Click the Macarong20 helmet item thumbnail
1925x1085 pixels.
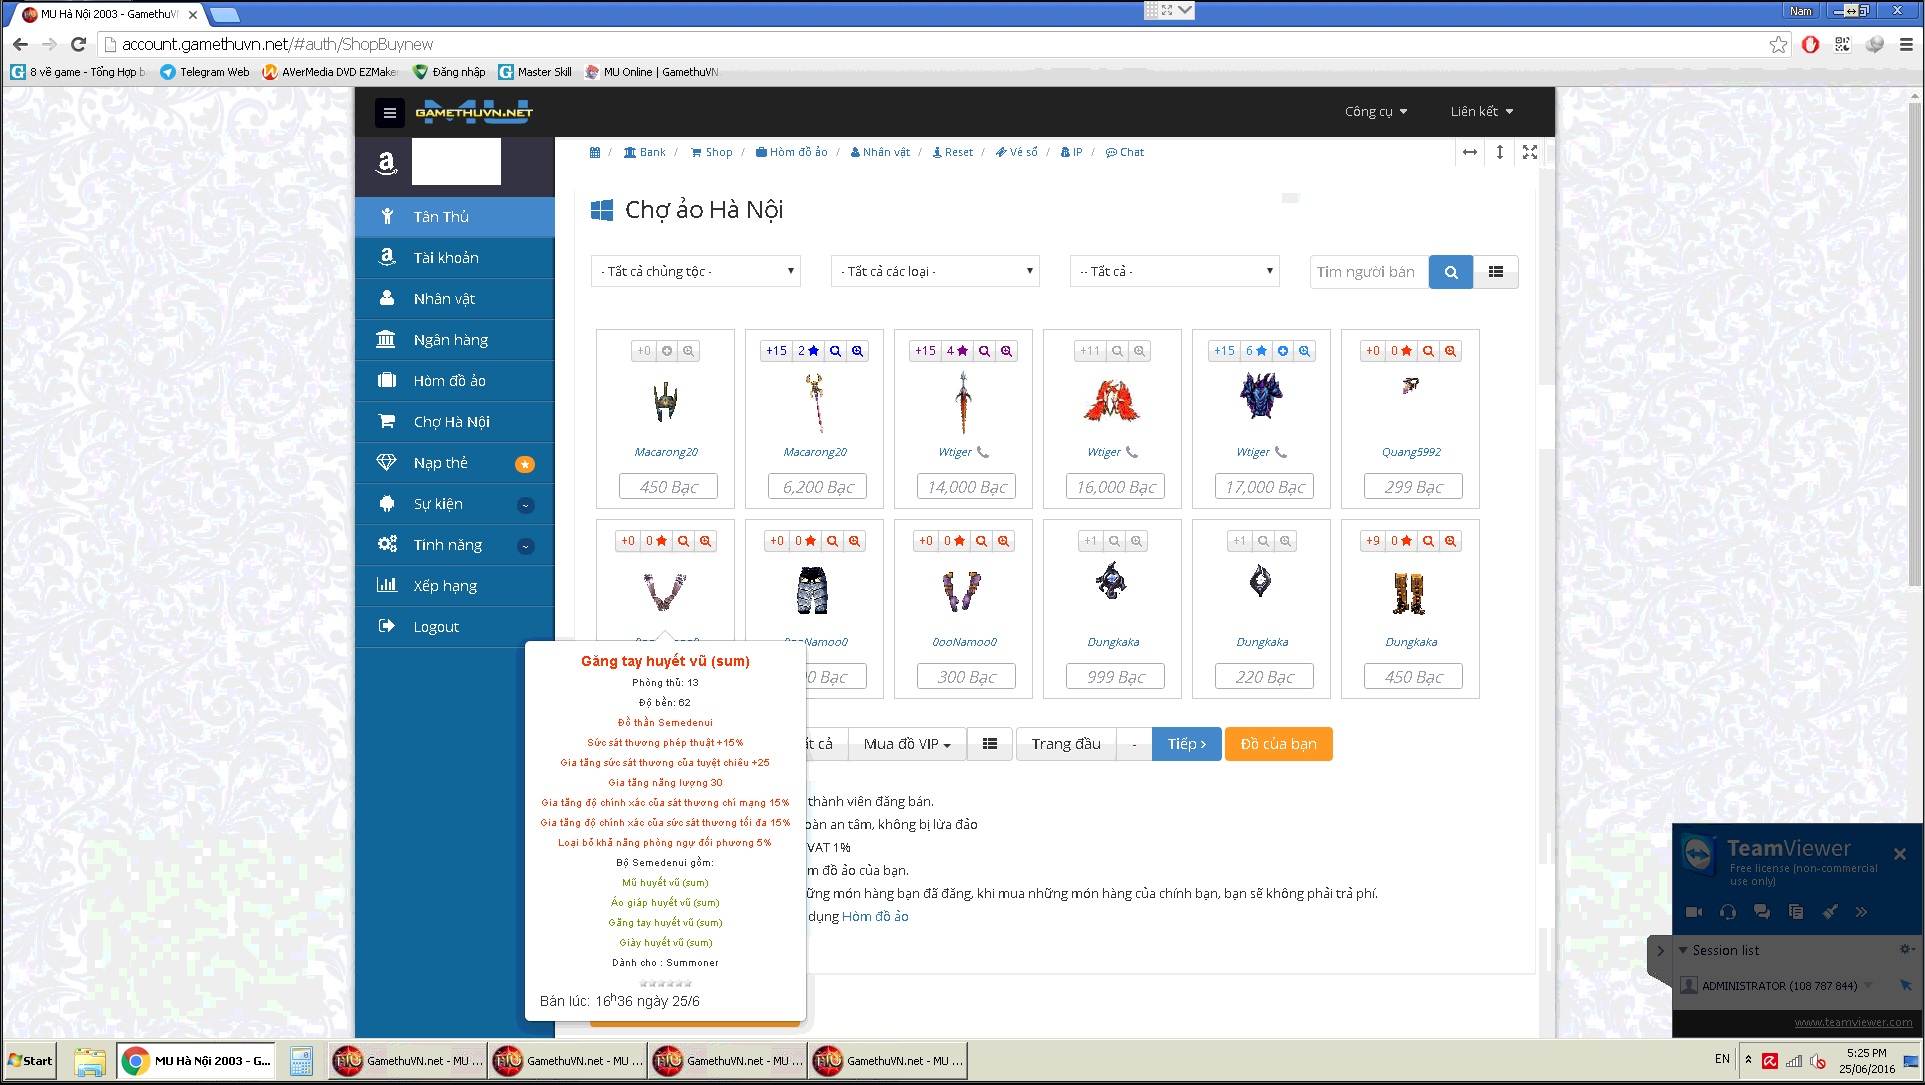pos(665,402)
